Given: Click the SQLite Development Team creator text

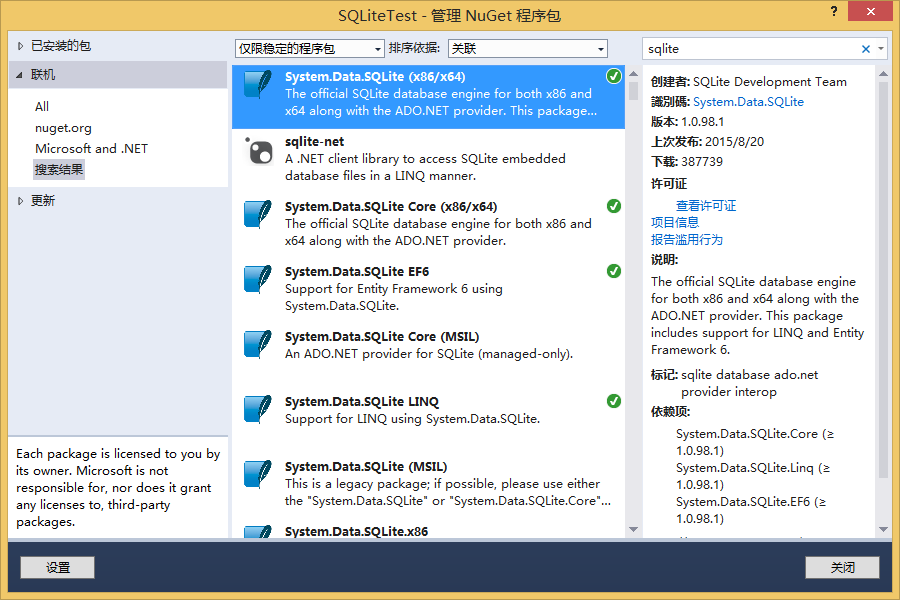Looking at the screenshot, I should (x=770, y=82).
